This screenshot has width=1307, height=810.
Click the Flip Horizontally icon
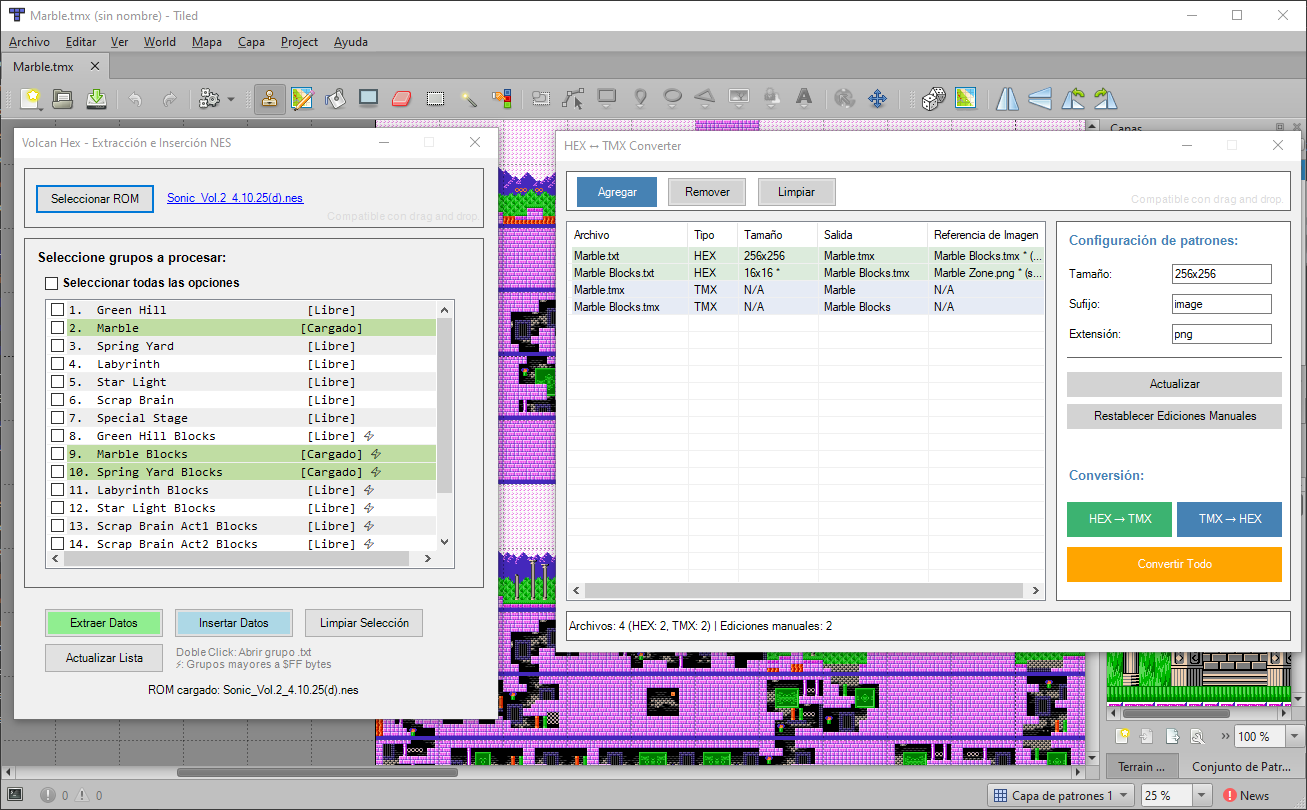pyautogui.click(x=1007, y=98)
